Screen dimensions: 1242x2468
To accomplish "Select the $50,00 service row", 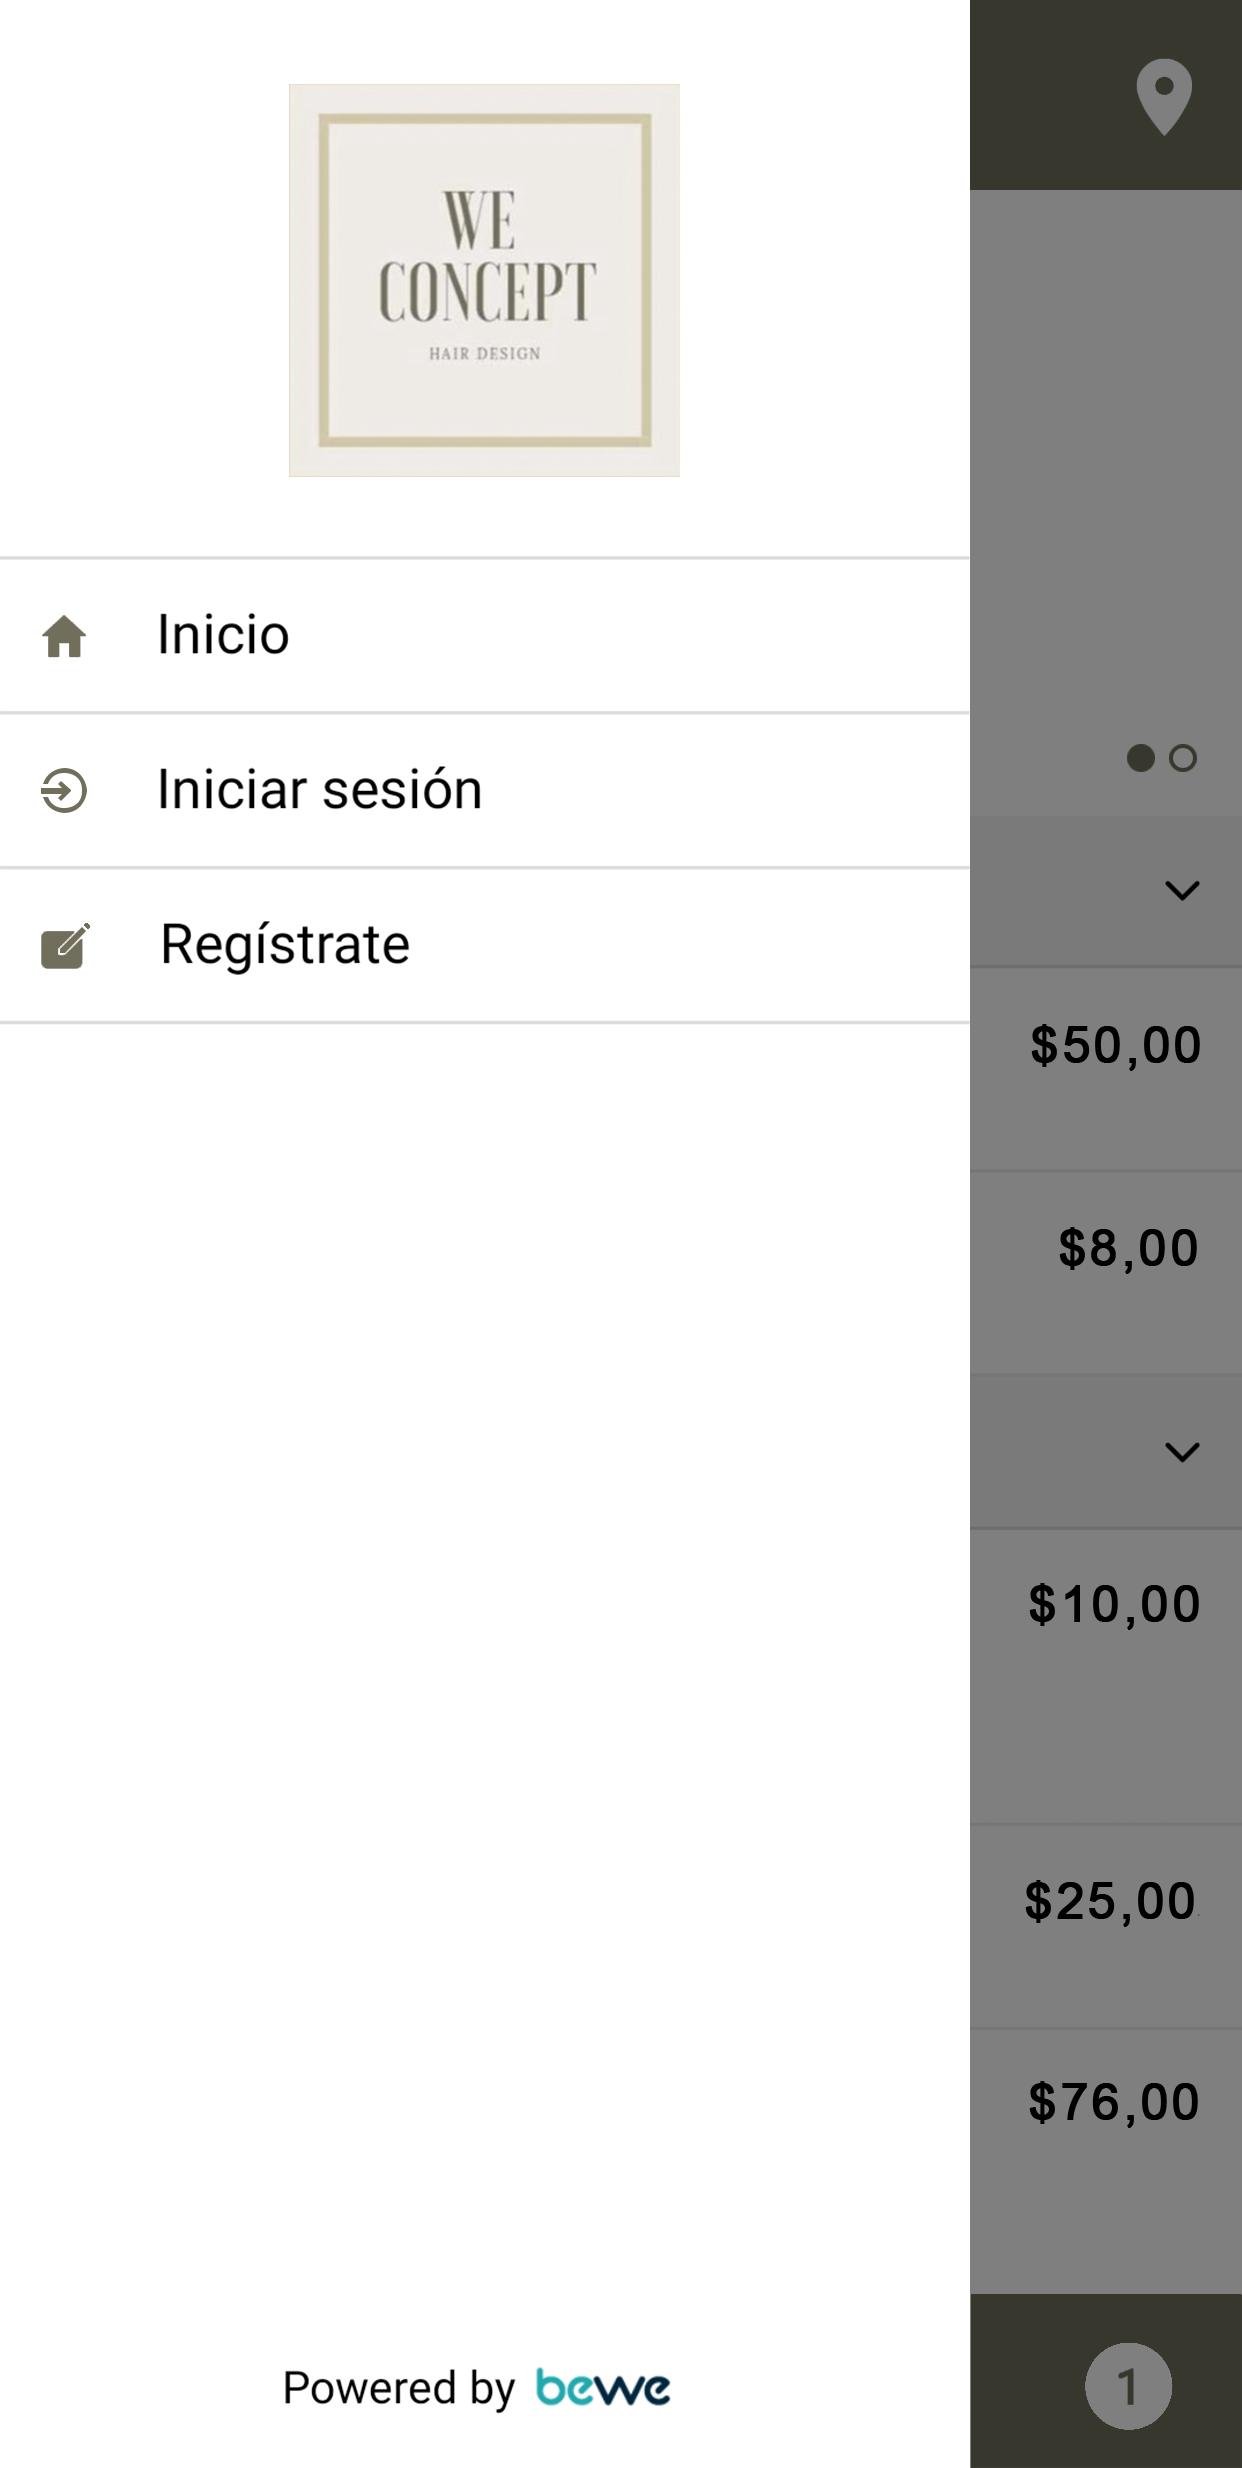I will (1106, 1069).
